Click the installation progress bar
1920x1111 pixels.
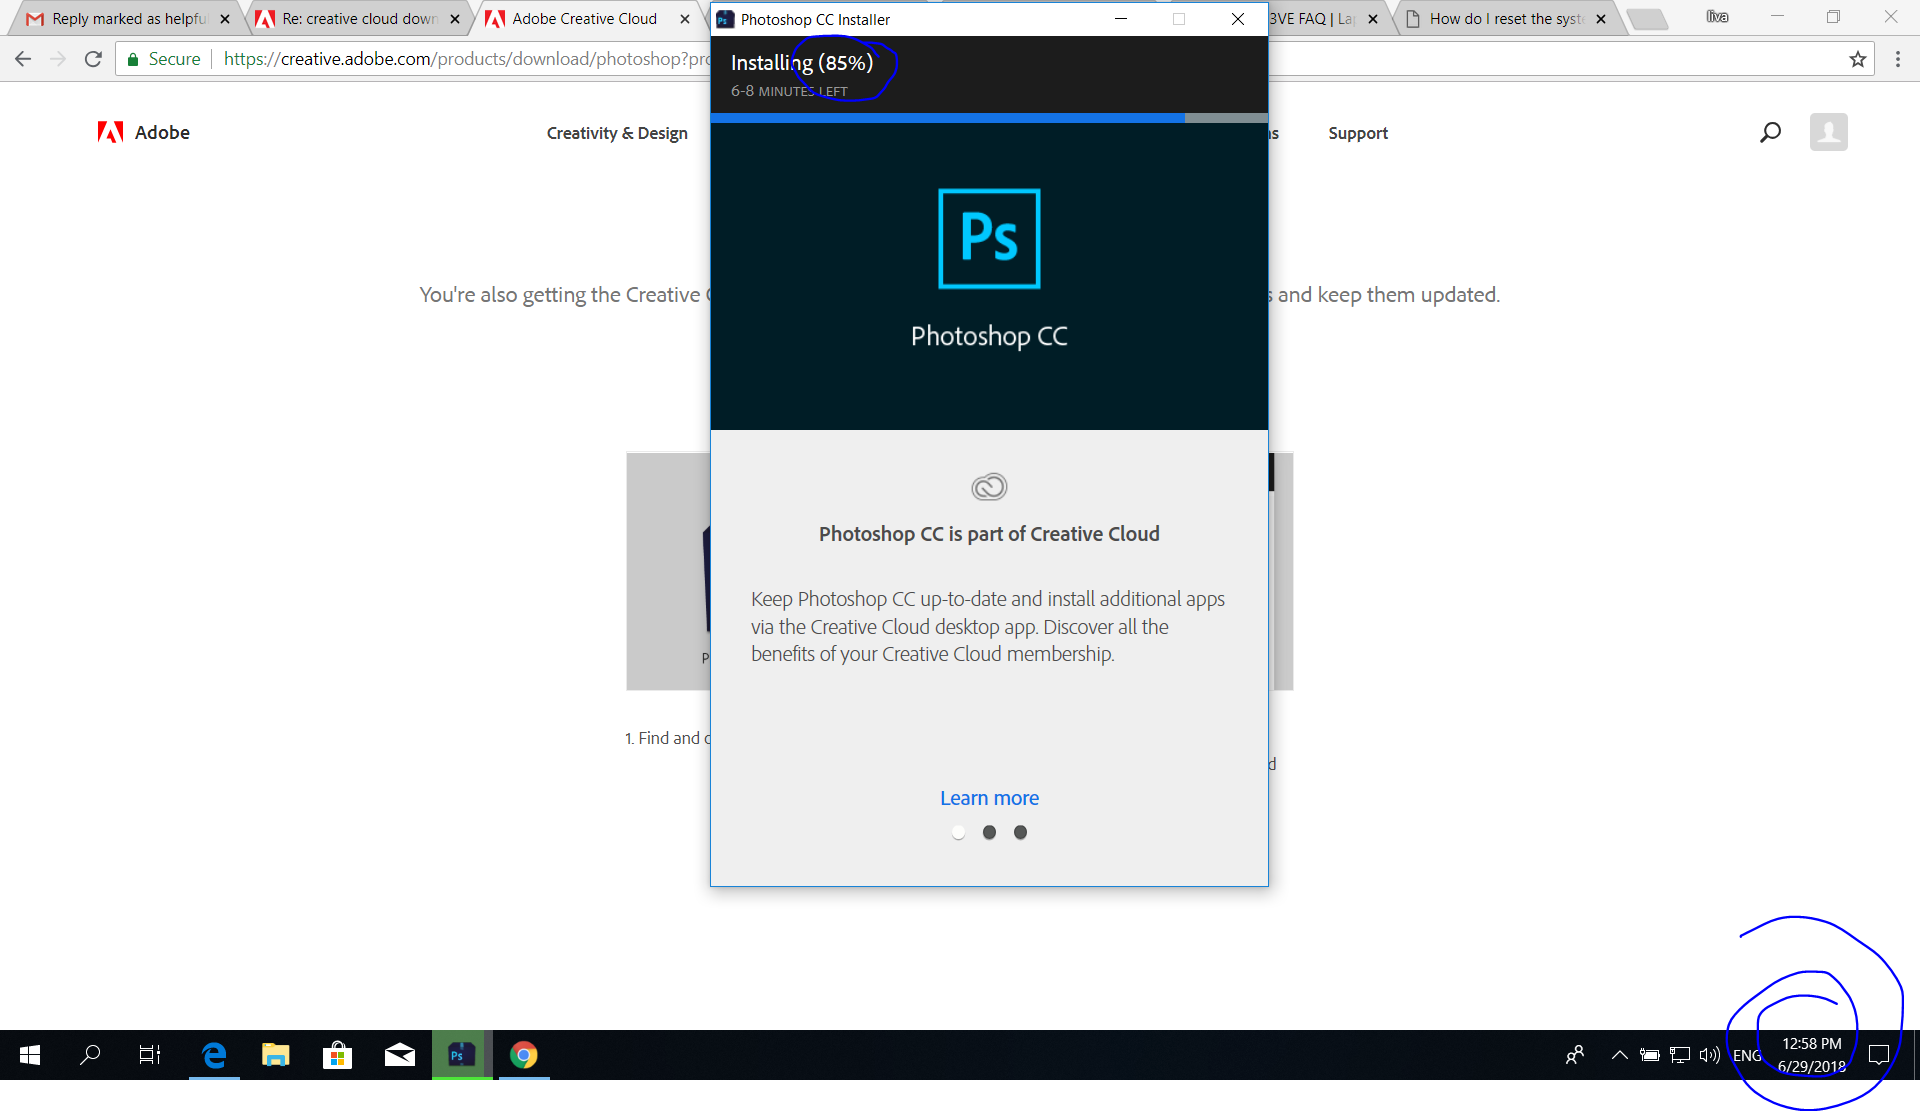point(989,118)
